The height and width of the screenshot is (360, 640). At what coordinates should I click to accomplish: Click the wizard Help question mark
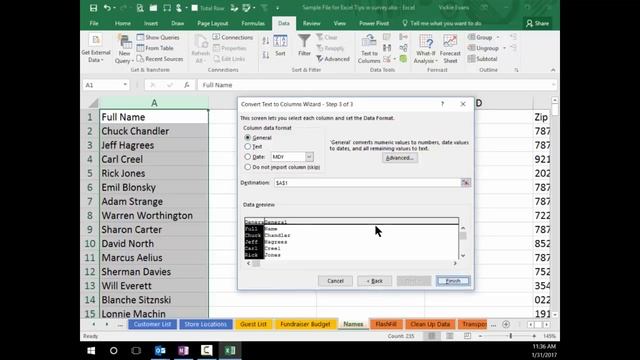pyautogui.click(x=442, y=104)
